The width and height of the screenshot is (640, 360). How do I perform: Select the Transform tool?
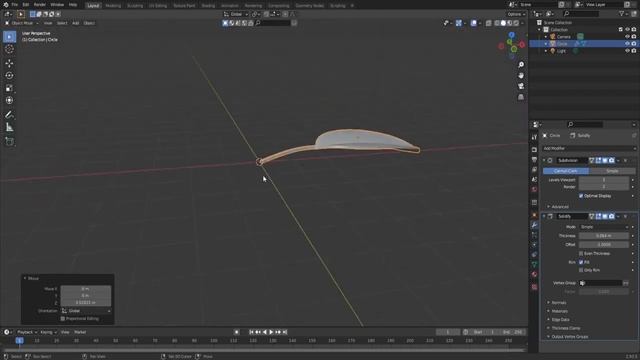(x=9, y=100)
